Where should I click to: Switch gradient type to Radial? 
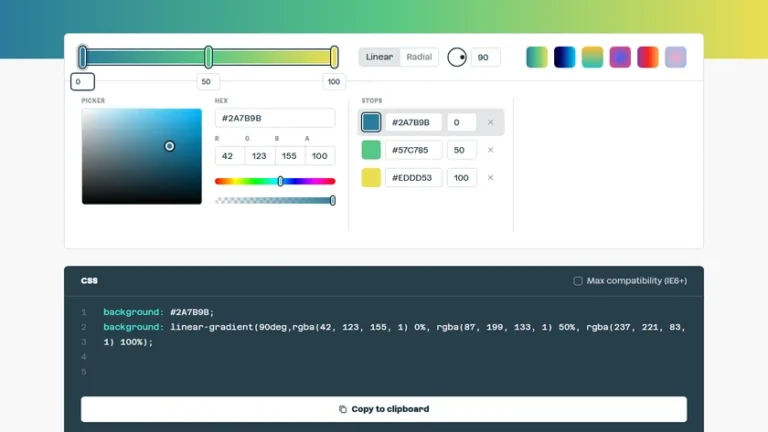419,57
